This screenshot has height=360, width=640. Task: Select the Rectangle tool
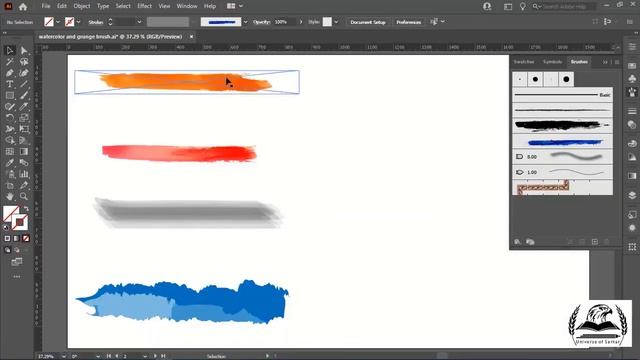coord(10,96)
